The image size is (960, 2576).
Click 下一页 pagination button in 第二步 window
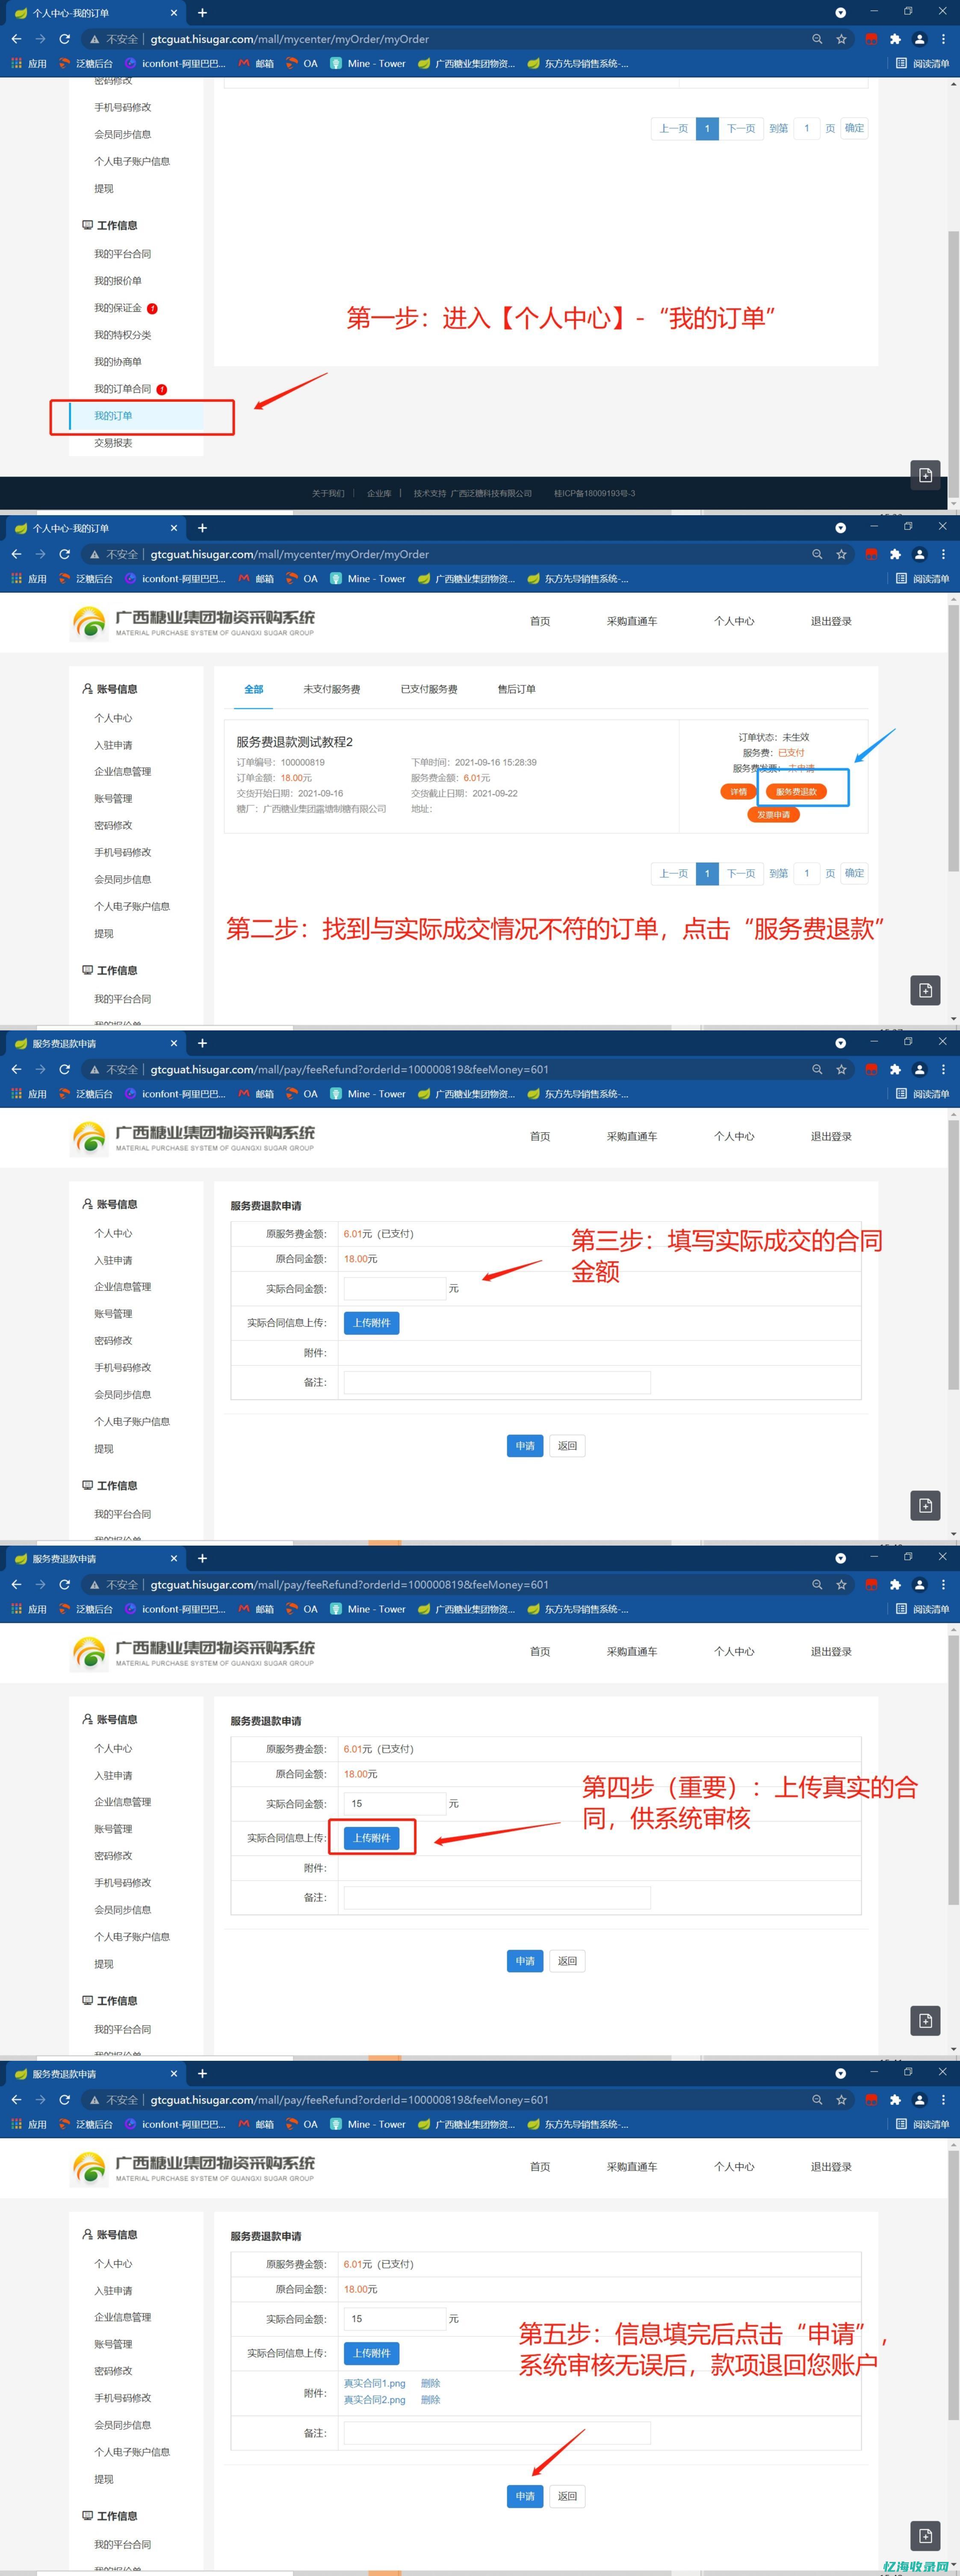coord(741,873)
